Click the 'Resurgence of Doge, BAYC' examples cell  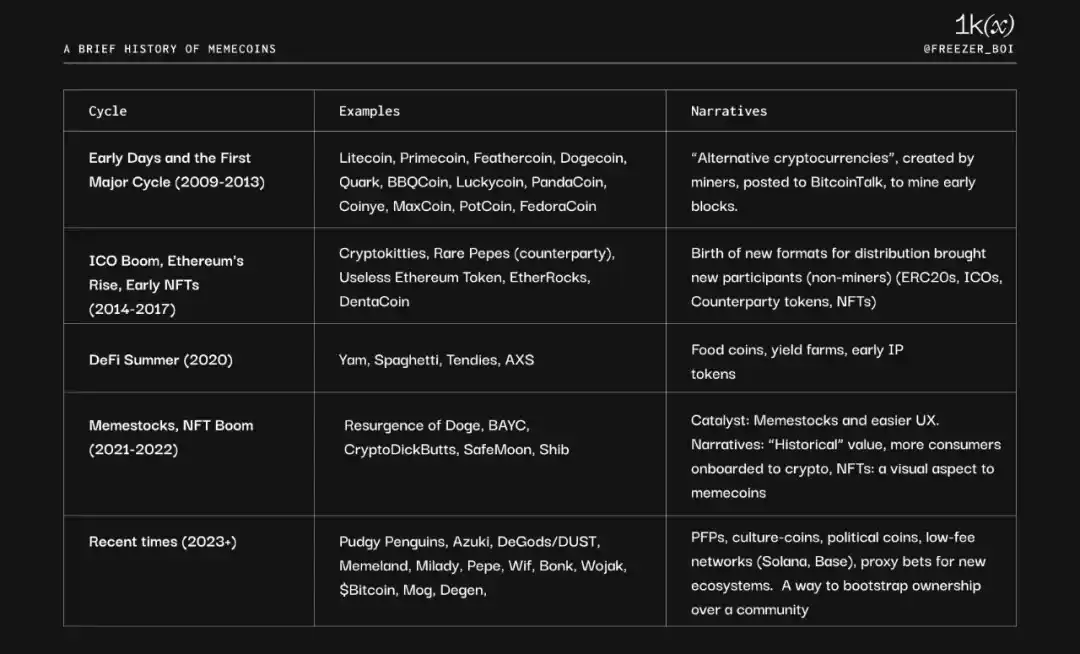(x=456, y=437)
